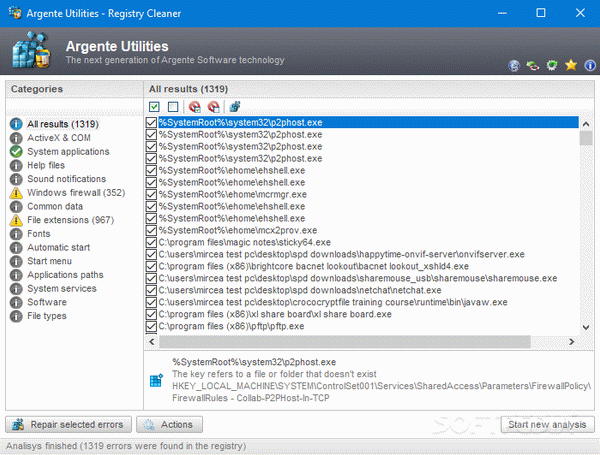
Task: Click the vertical scrollbar thumb
Action: (586, 138)
